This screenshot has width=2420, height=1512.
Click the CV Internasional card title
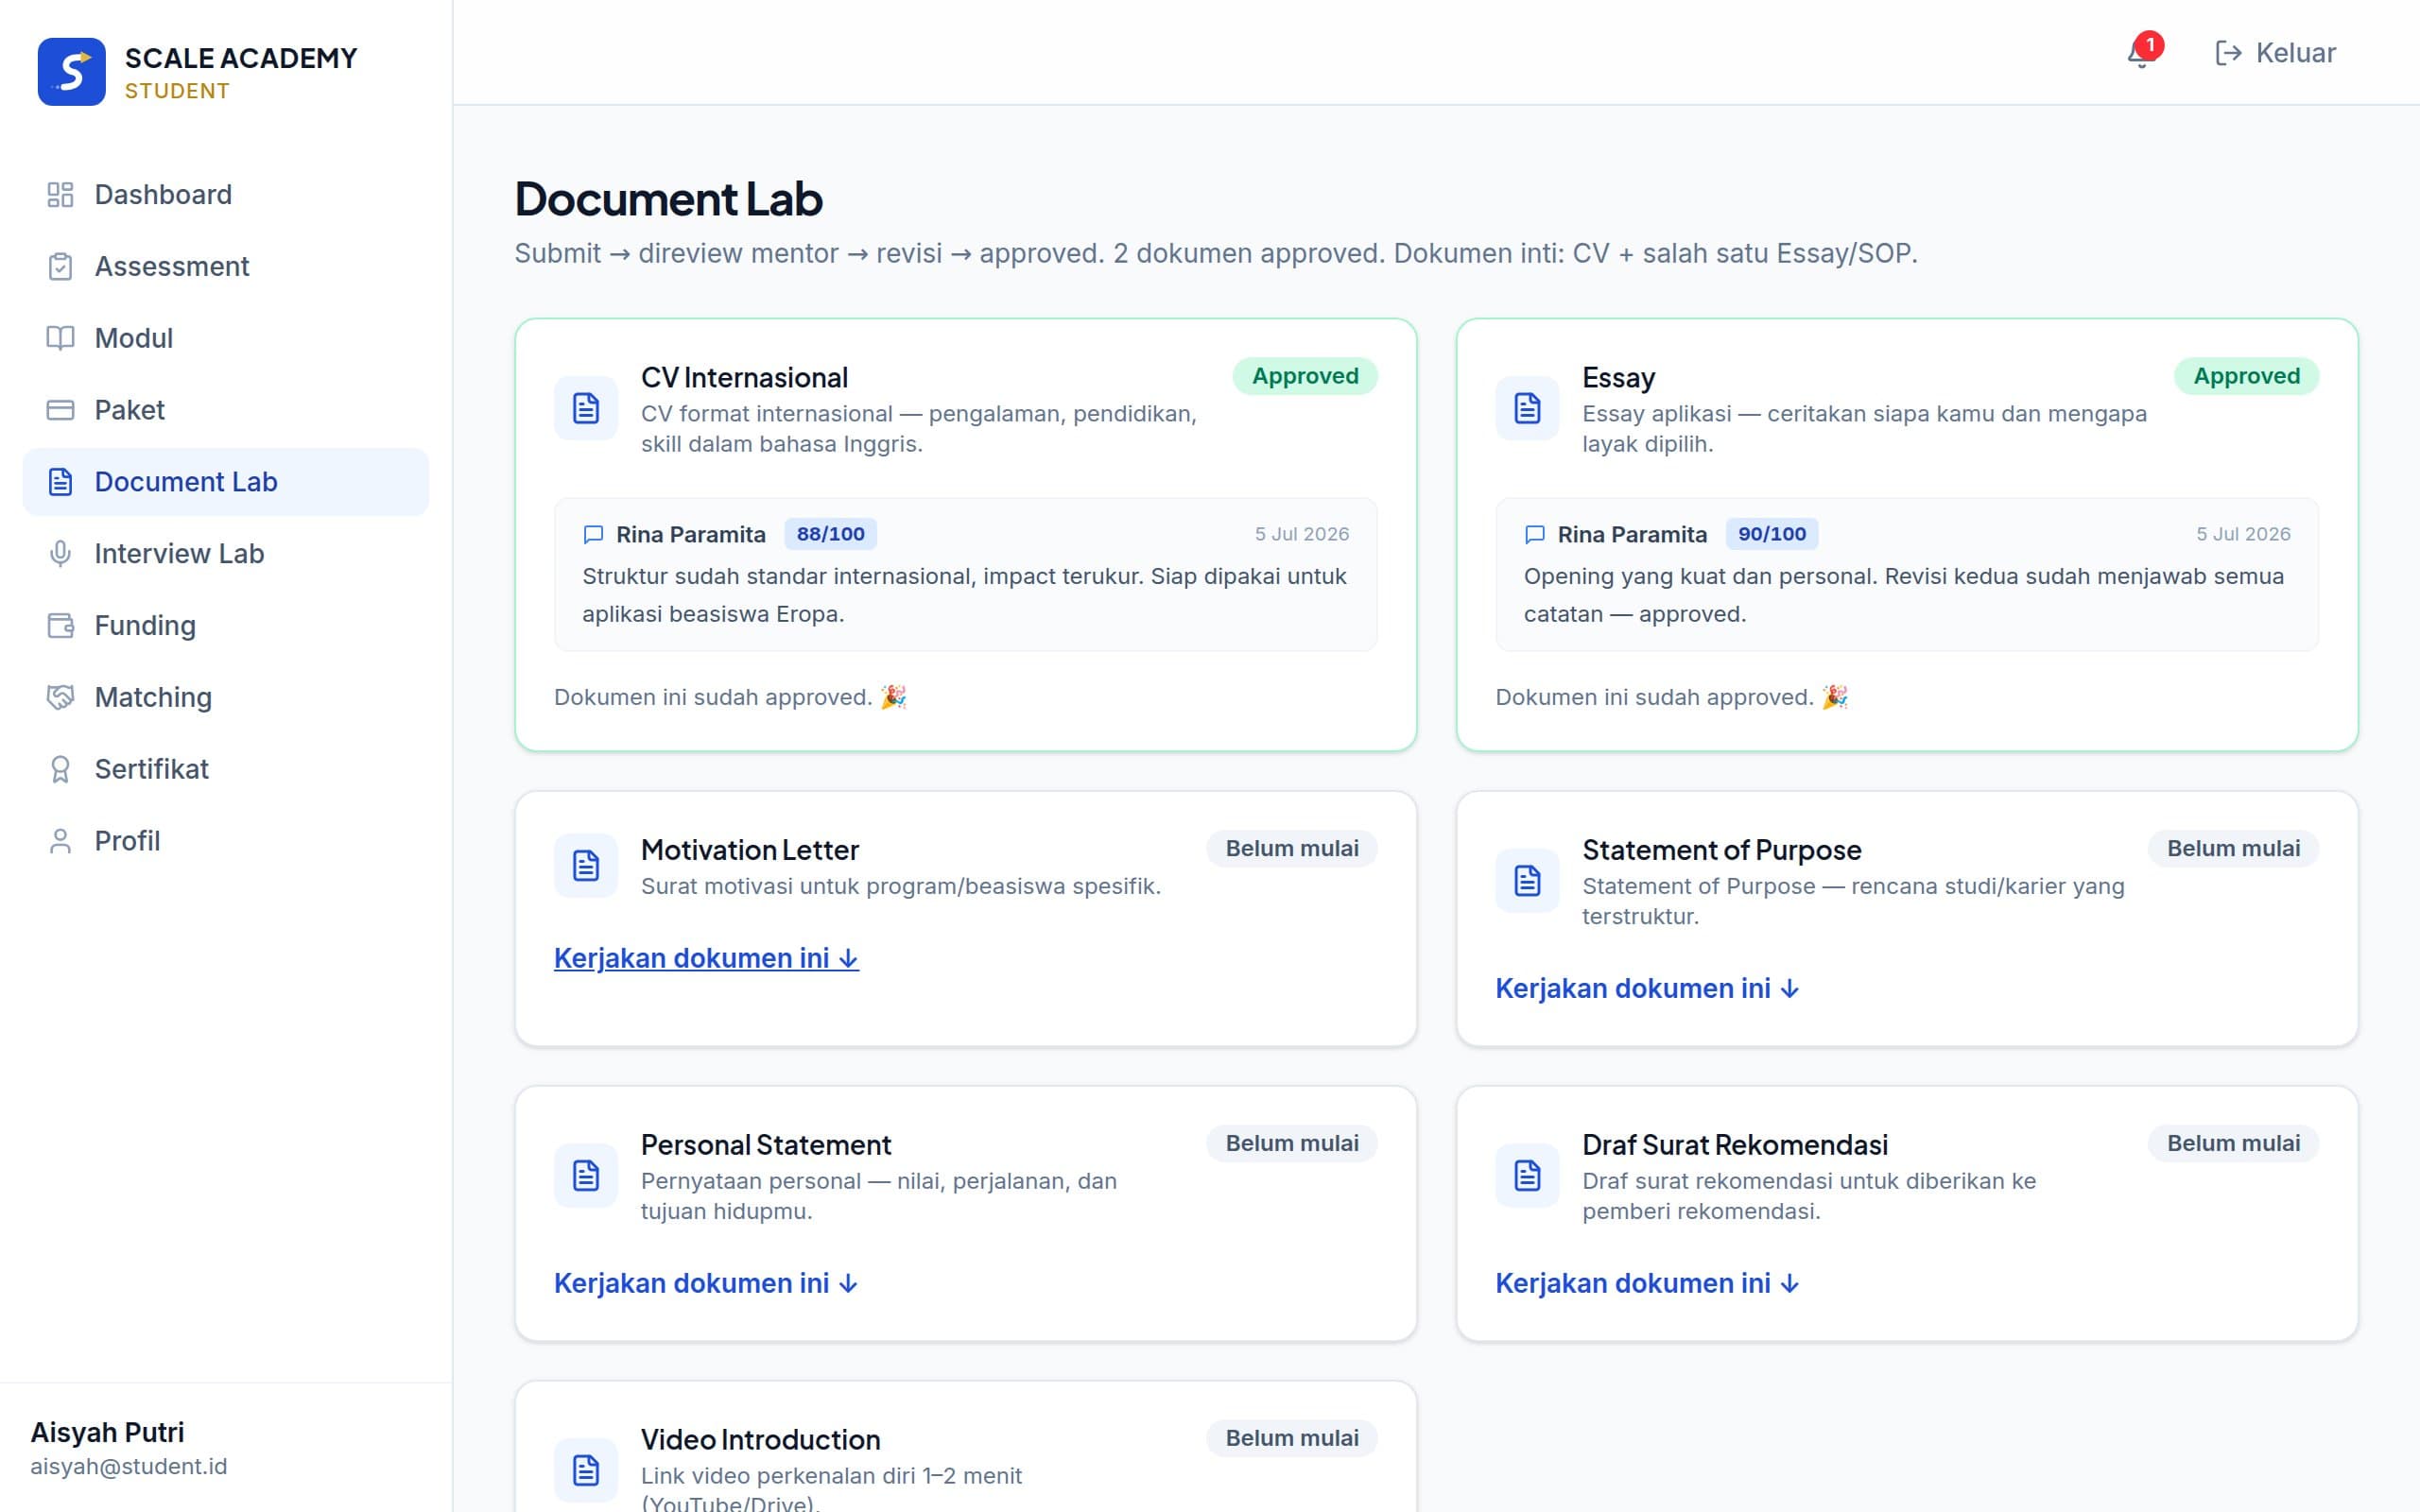744,377
